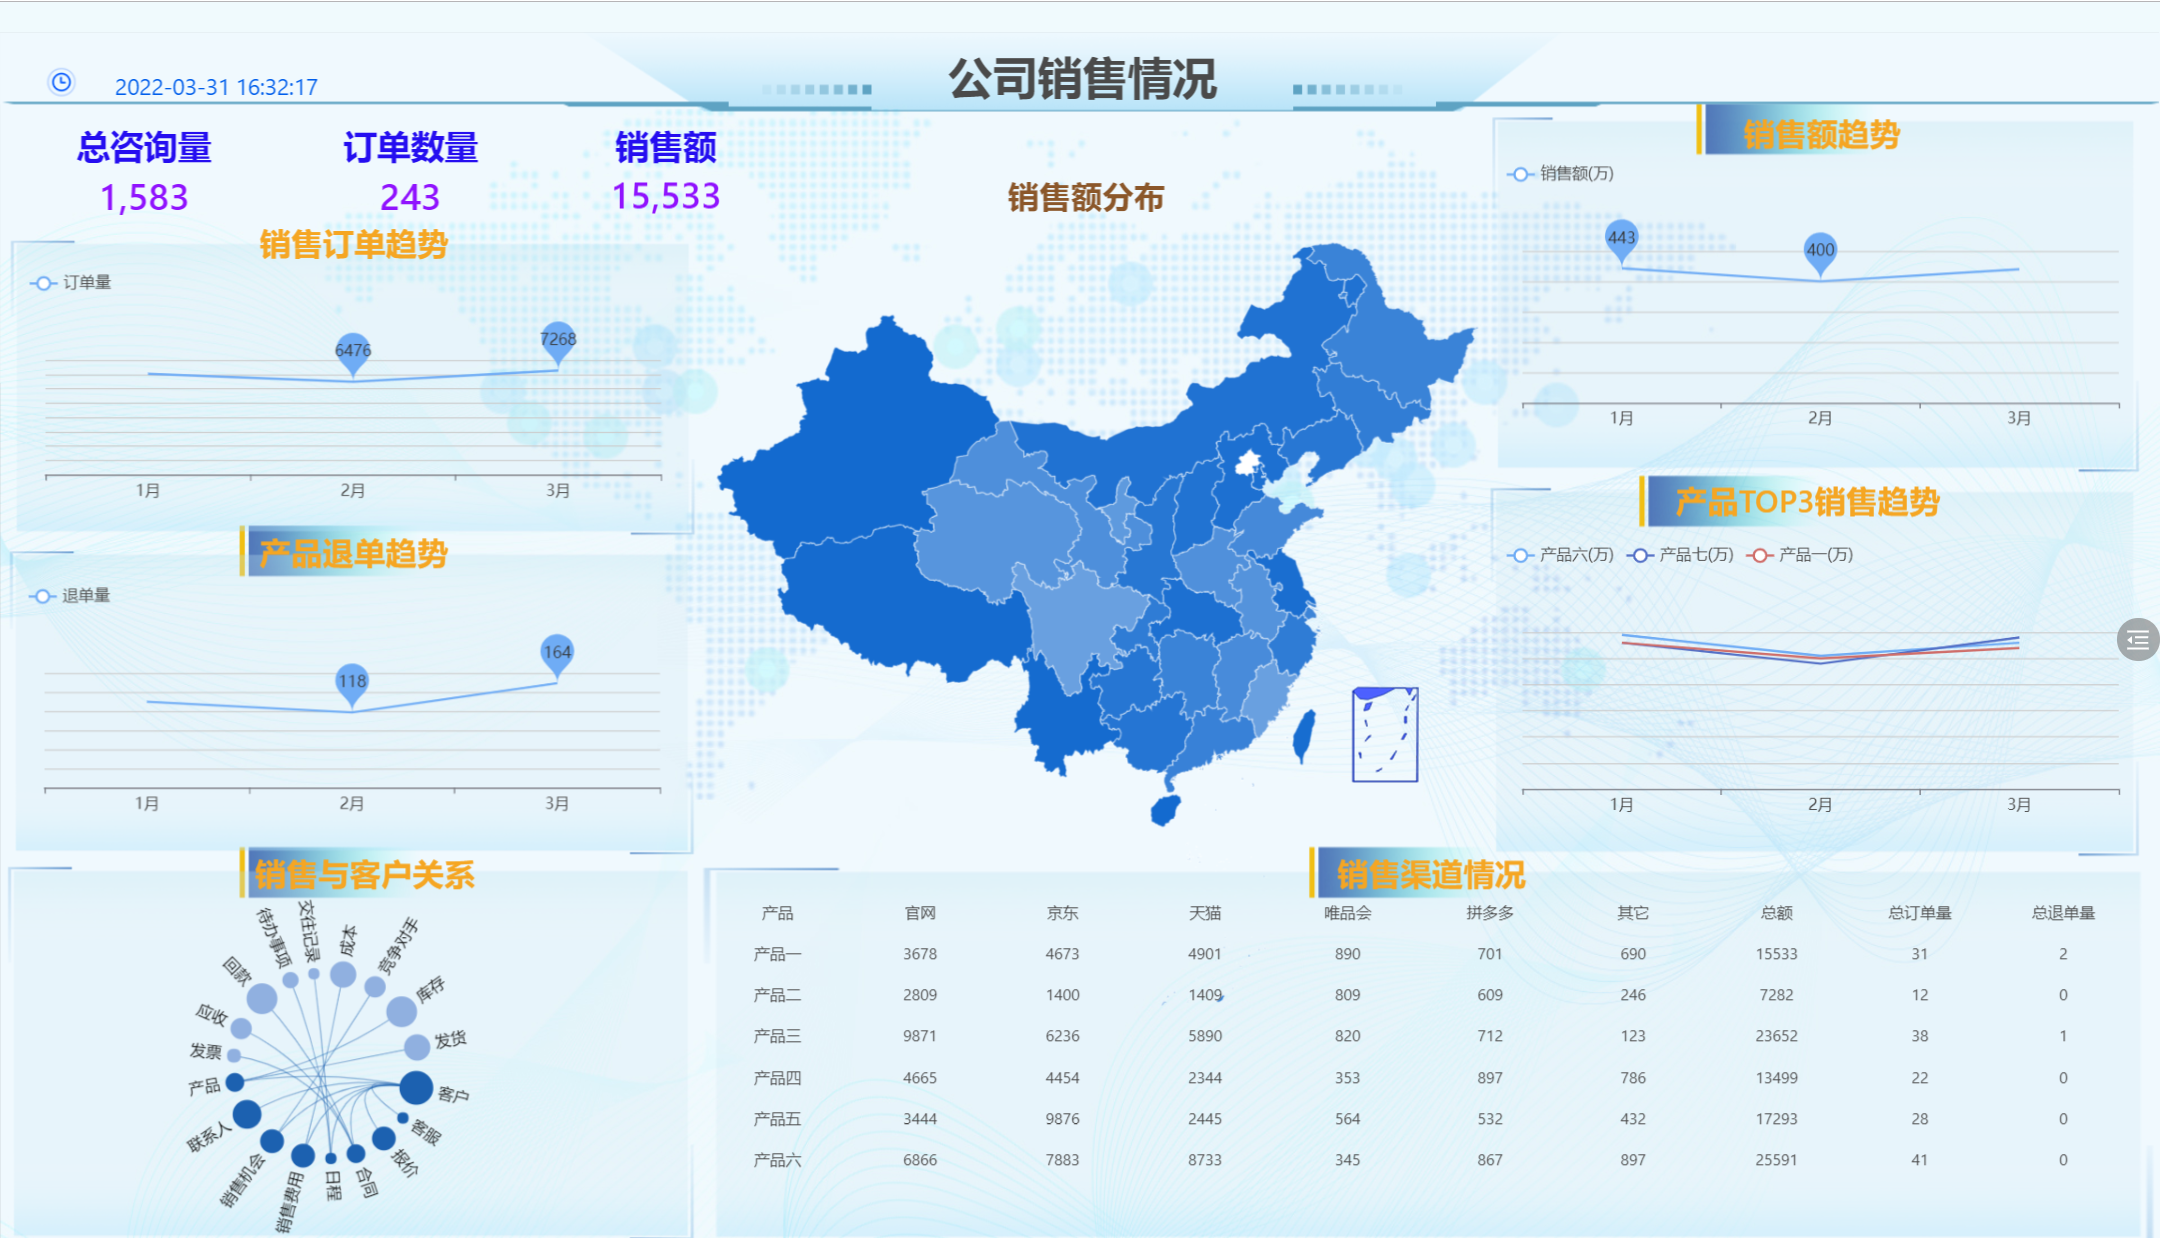Click the 发货 node in relationship graph

417,1047
